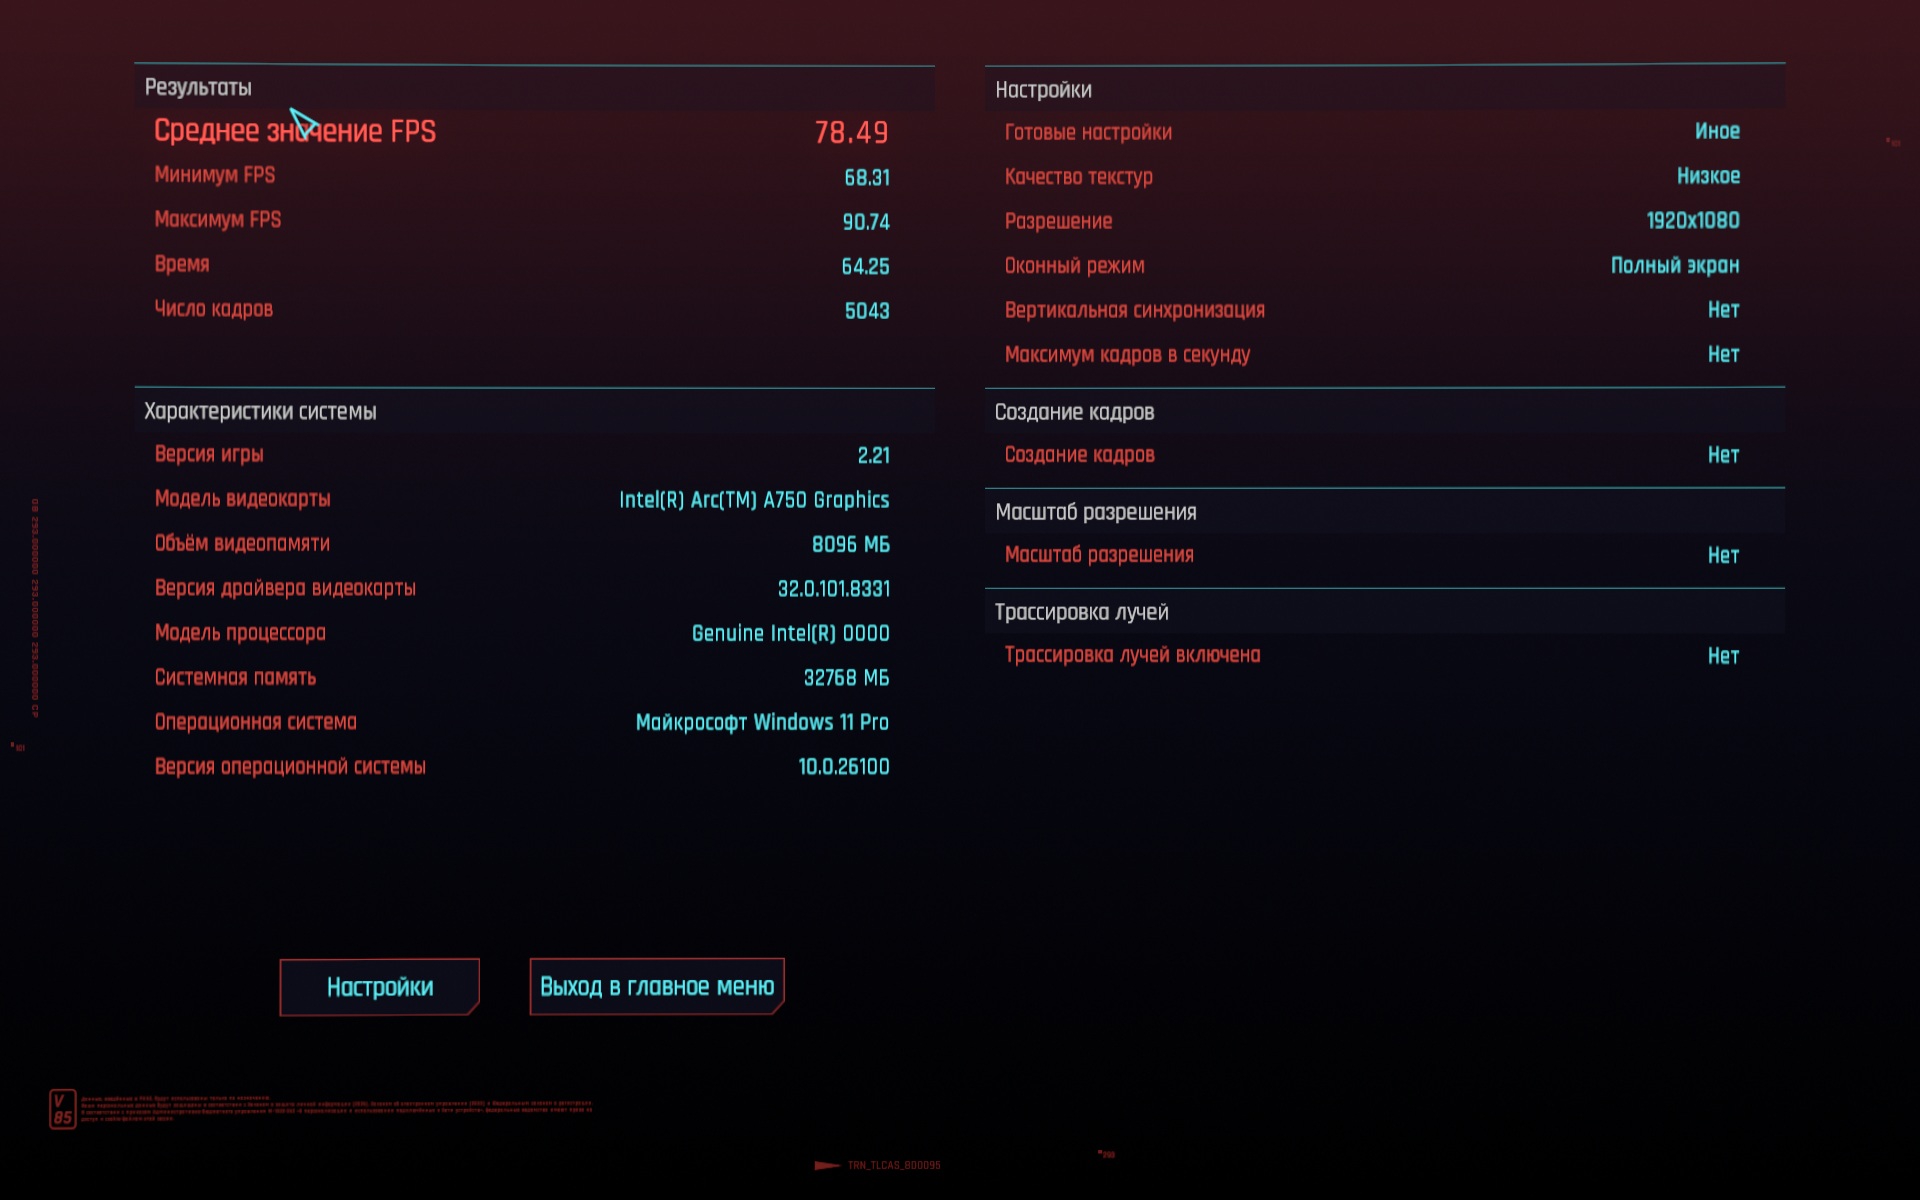Click the Трассировка лучей section header

click(x=1081, y=612)
